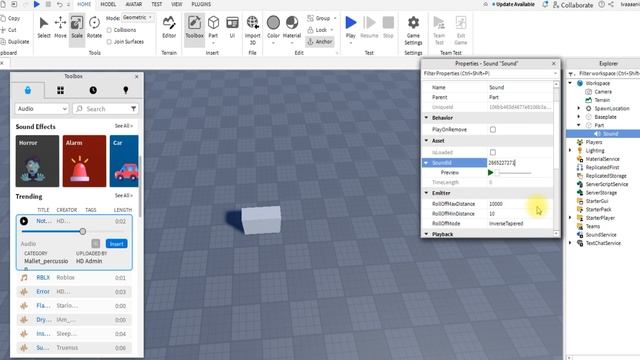This screenshot has width=640, height=360.
Task: Expand the Lighting tree node
Action: [571, 150]
